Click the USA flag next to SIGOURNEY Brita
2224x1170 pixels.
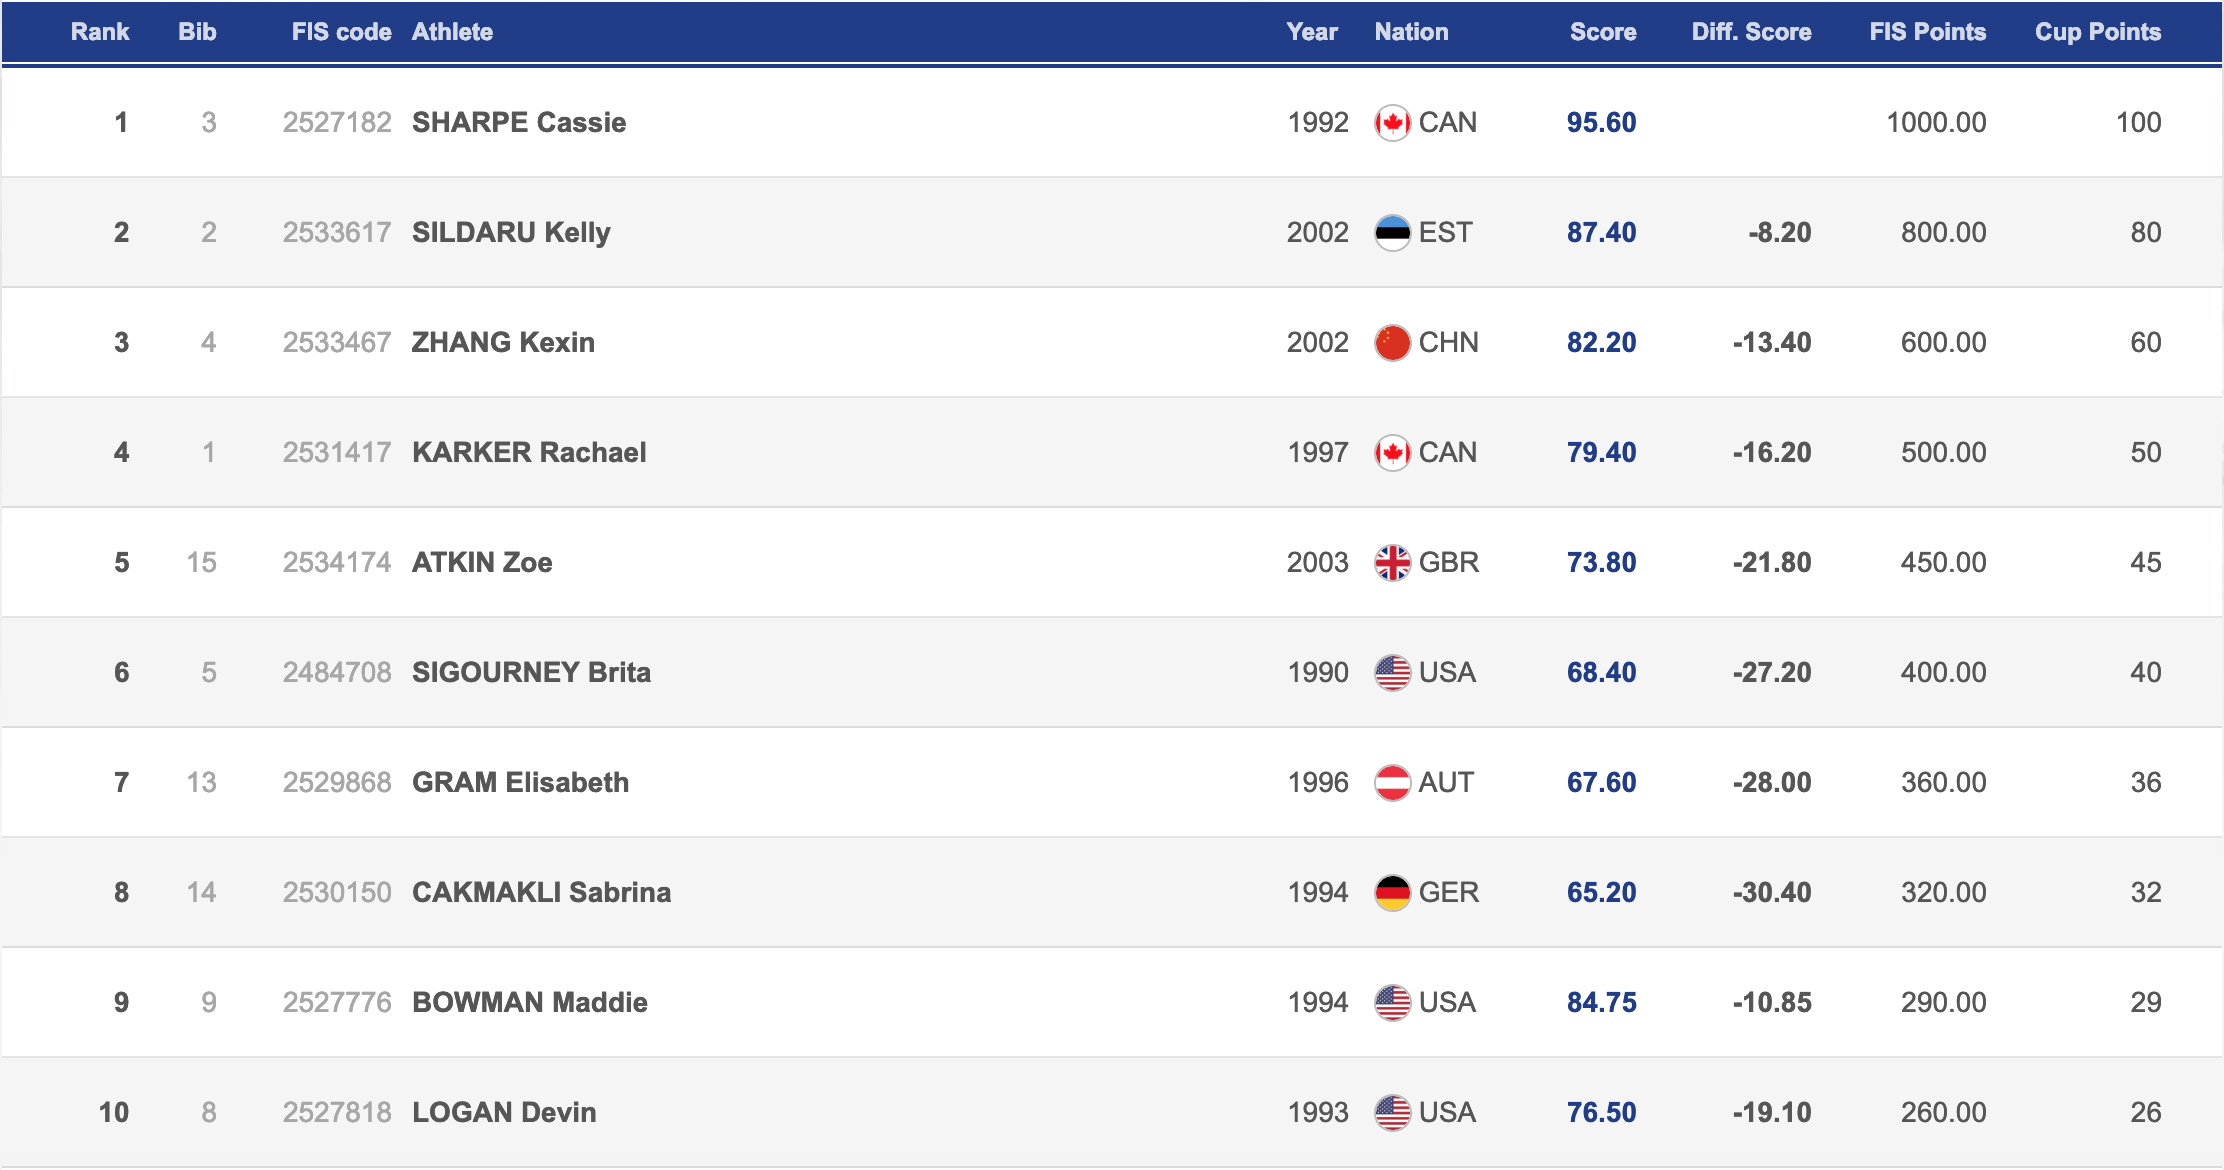click(1393, 672)
